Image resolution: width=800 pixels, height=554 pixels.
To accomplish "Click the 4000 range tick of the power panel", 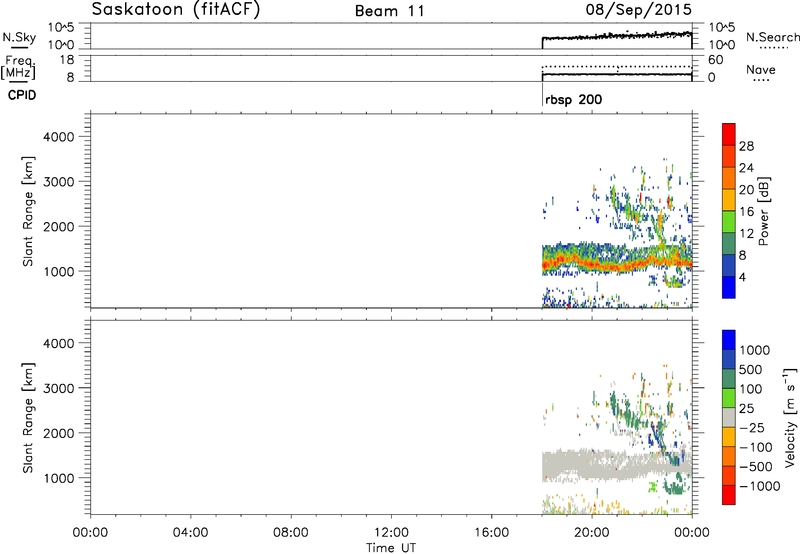I will (x=59, y=137).
